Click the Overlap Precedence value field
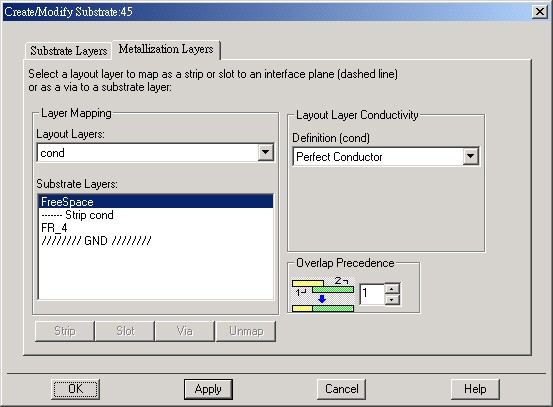553x407 pixels. click(x=372, y=294)
